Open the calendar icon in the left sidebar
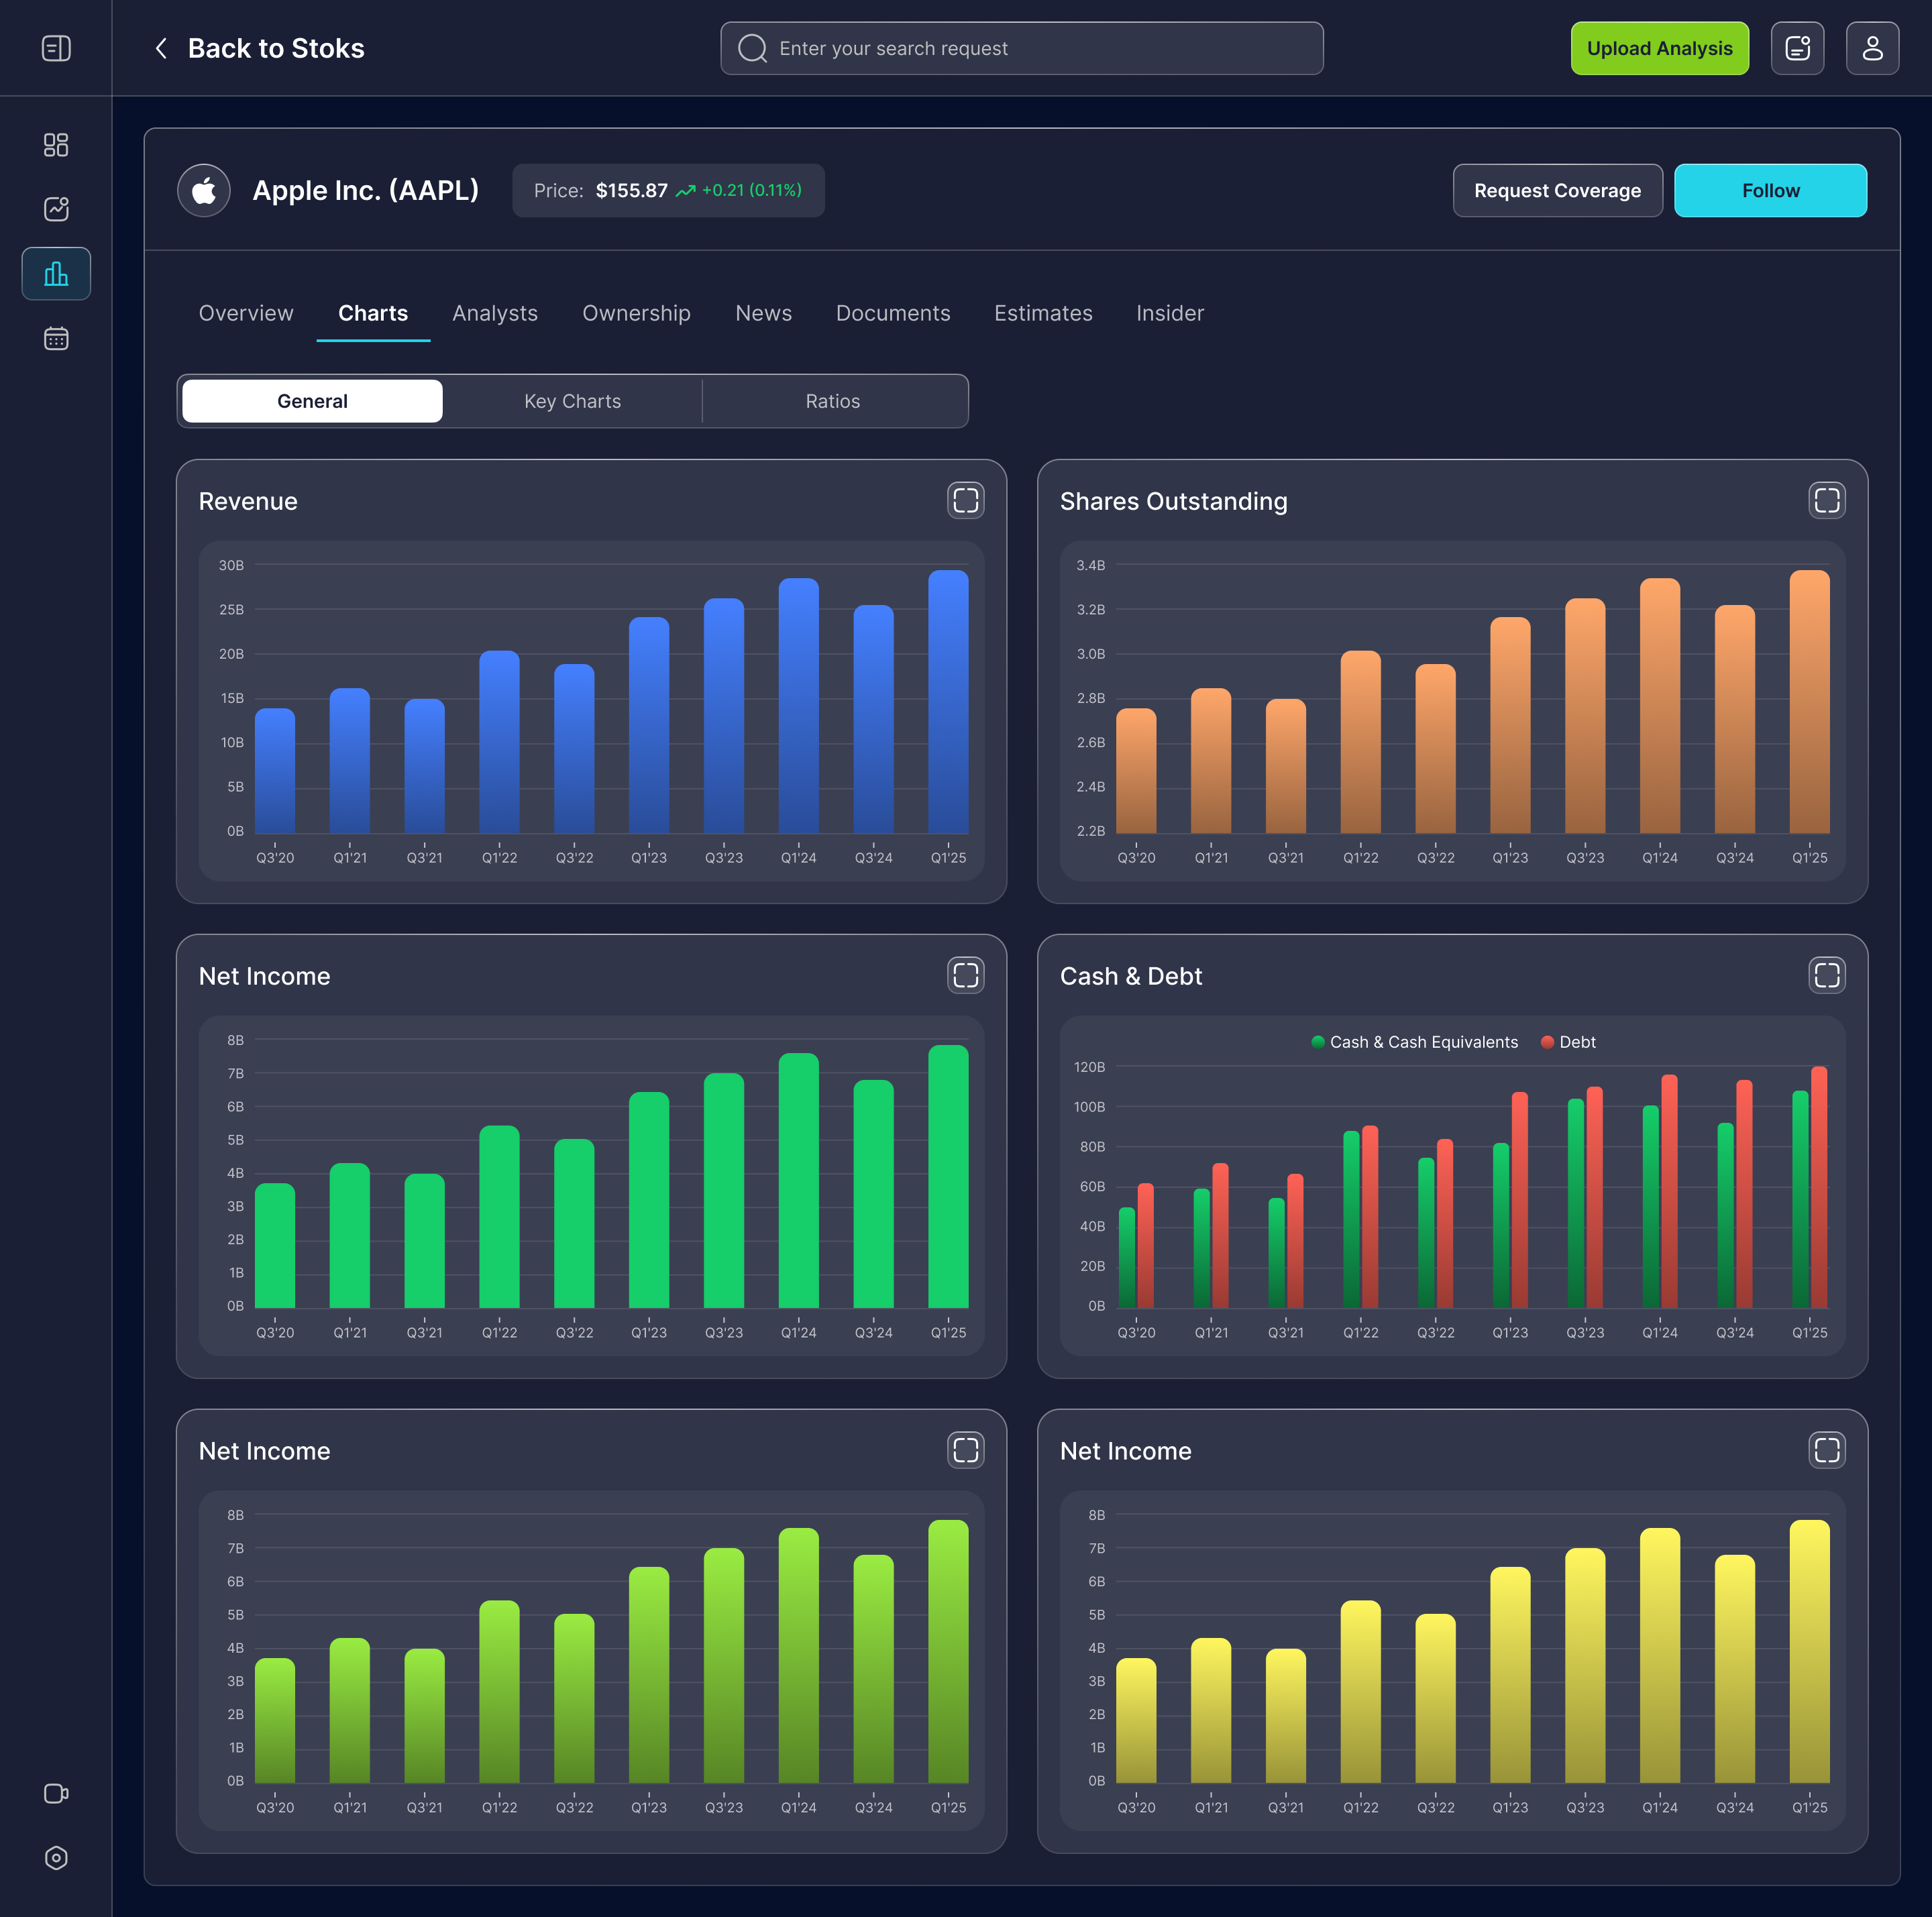 tap(56, 338)
